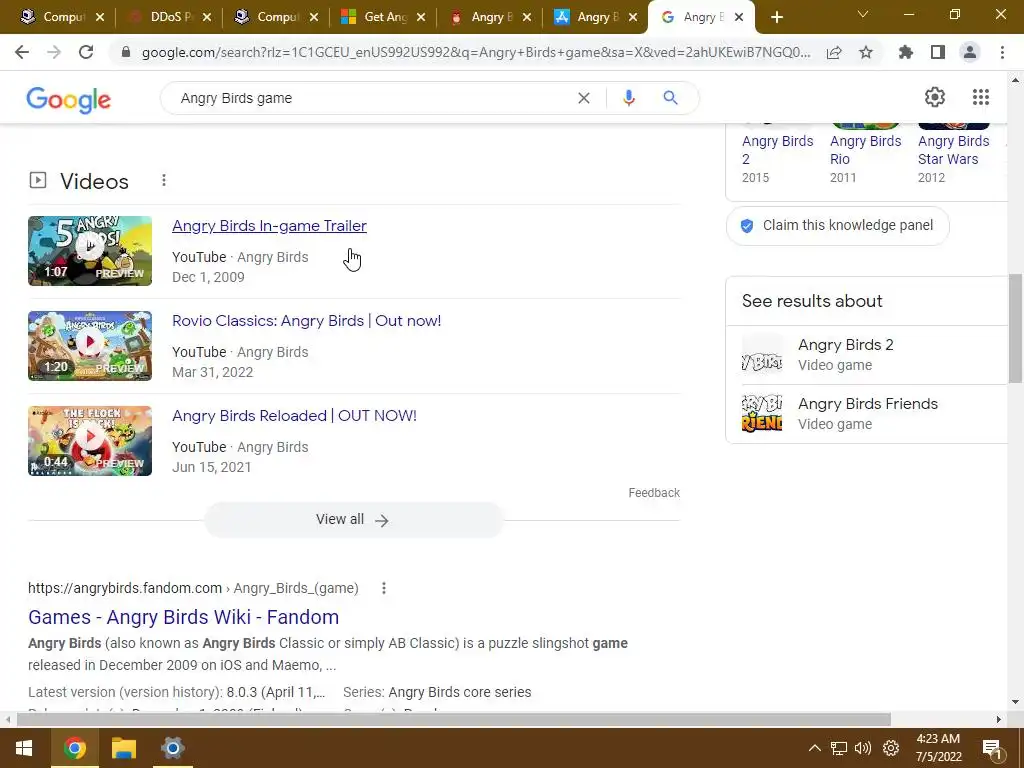See results about Angry Birds 2
Screen dimensions: 1024x768
tap(869, 355)
